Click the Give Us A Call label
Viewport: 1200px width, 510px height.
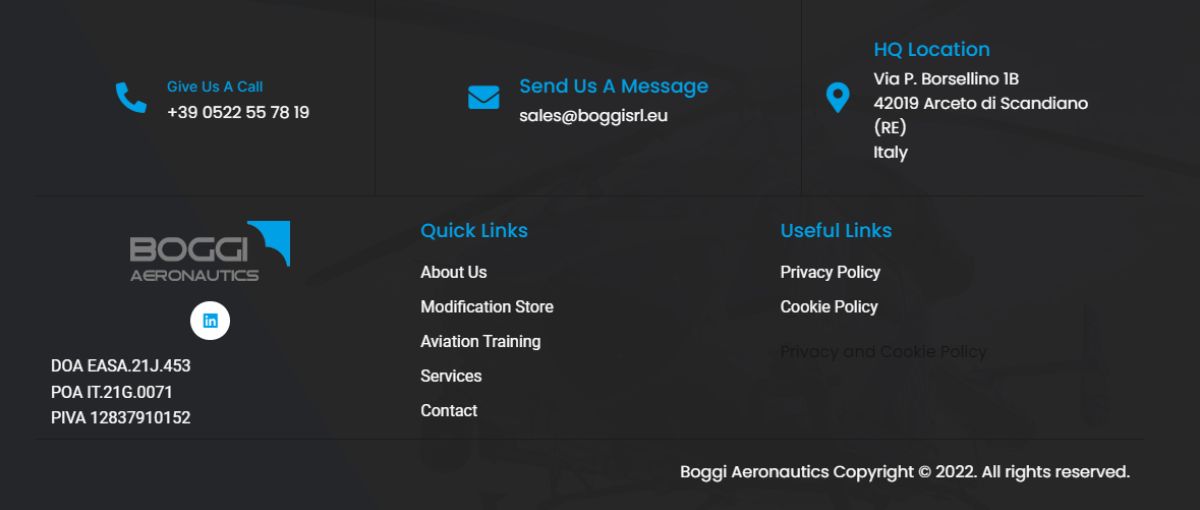pyautogui.click(x=215, y=87)
